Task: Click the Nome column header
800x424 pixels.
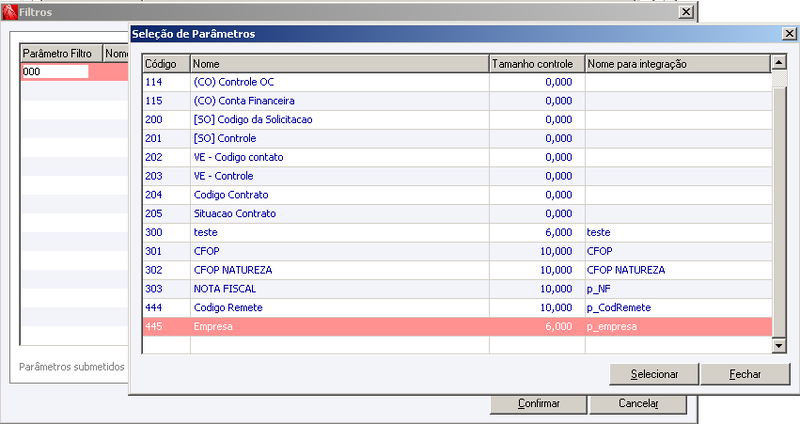Action: click(x=340, y=64)
